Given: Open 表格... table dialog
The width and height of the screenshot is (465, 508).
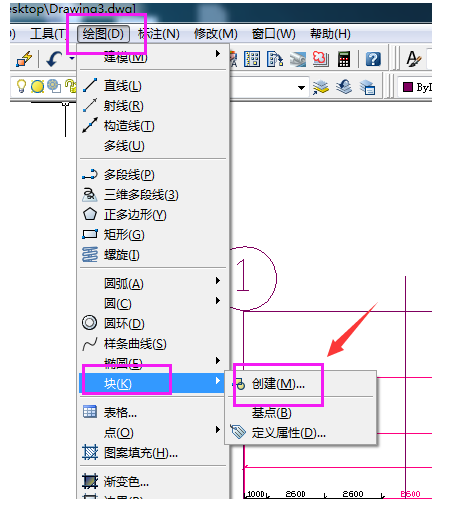Looking at the screenshot, I should [x=153, y=413].
